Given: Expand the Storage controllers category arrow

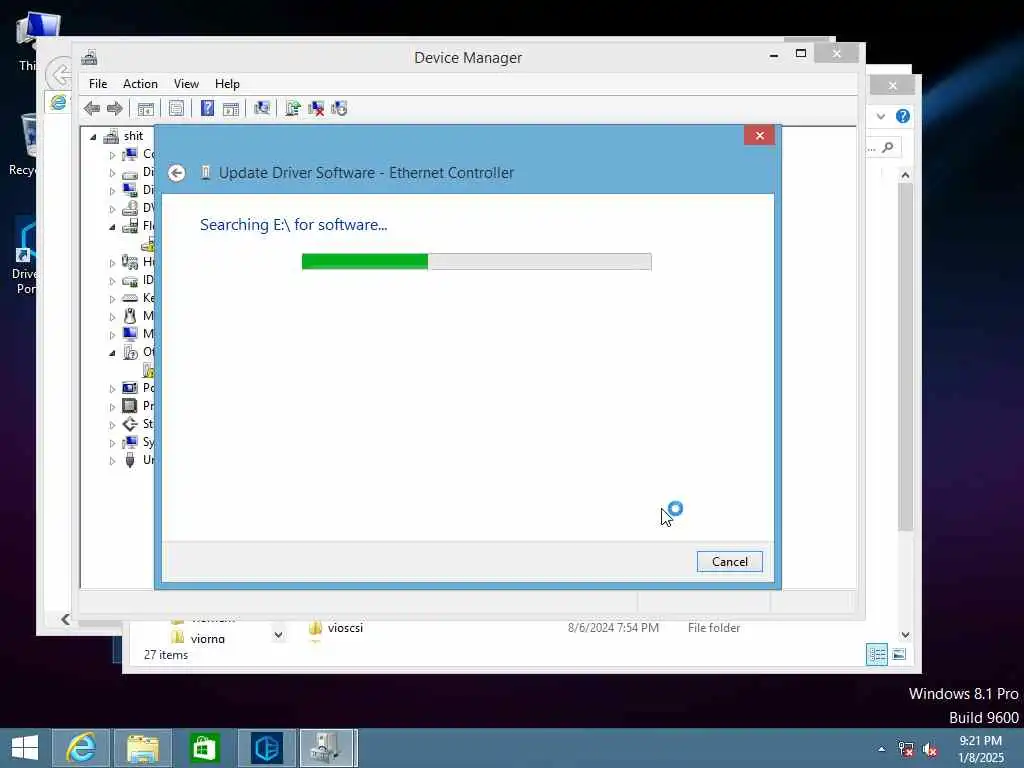Looking at the screenshot, I should point(112,425).
